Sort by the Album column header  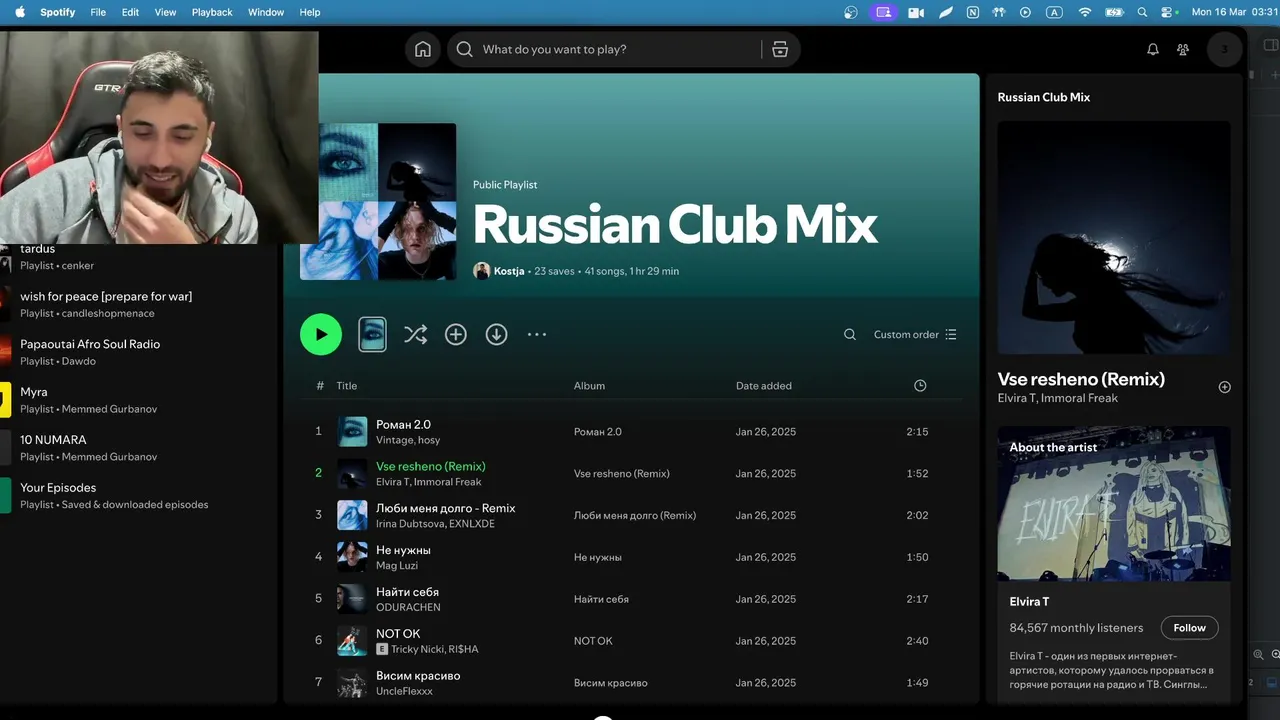(589, 386)
